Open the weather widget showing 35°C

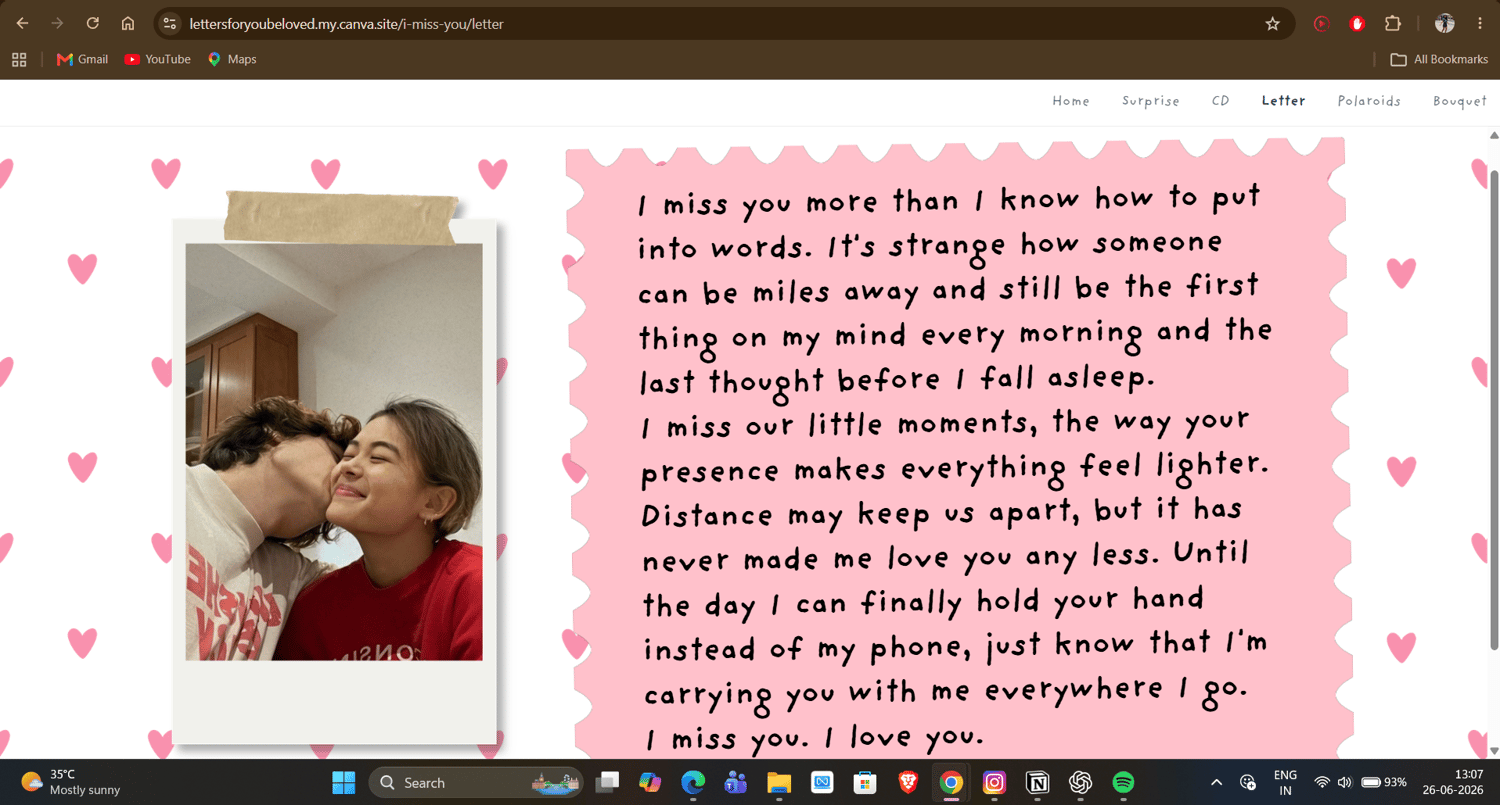click(70, 782)
